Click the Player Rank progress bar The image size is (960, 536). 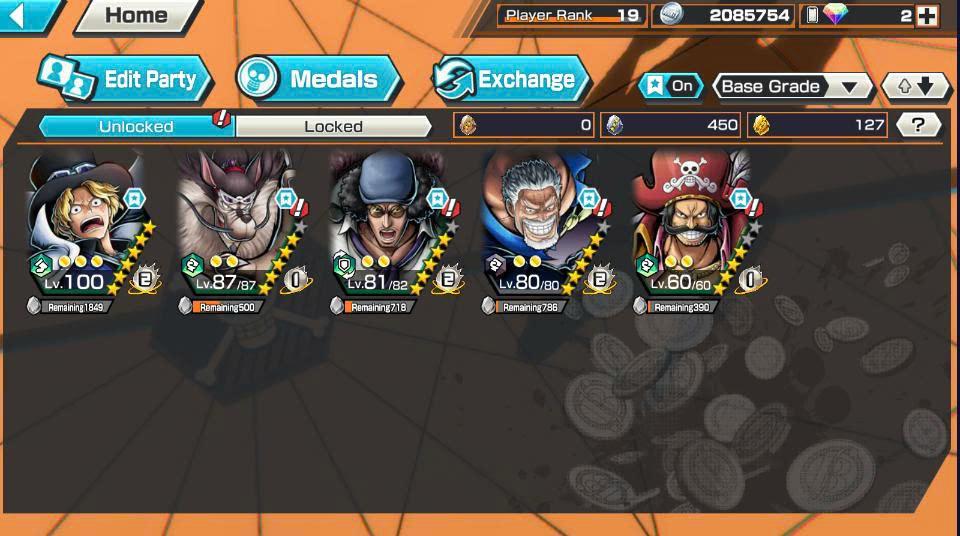571,15
